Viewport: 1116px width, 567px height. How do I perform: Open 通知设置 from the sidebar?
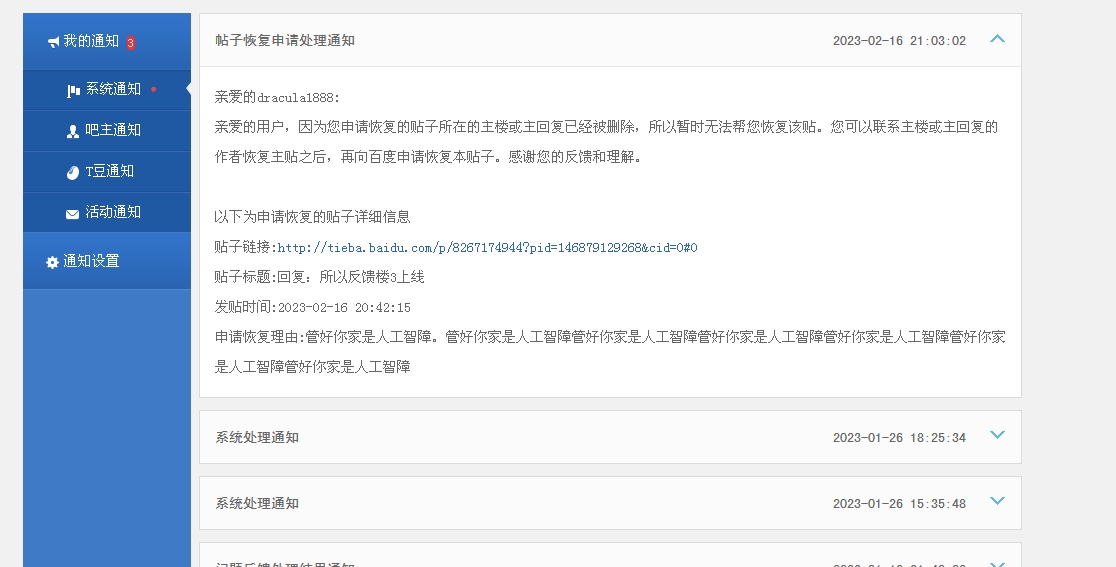91,261
